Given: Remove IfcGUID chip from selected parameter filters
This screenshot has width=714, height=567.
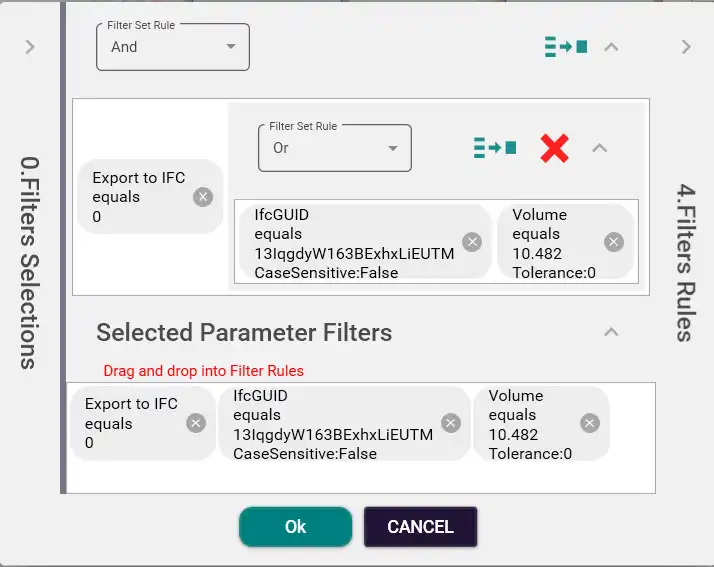Looking at the screenshot, I should tap(451, 423).
